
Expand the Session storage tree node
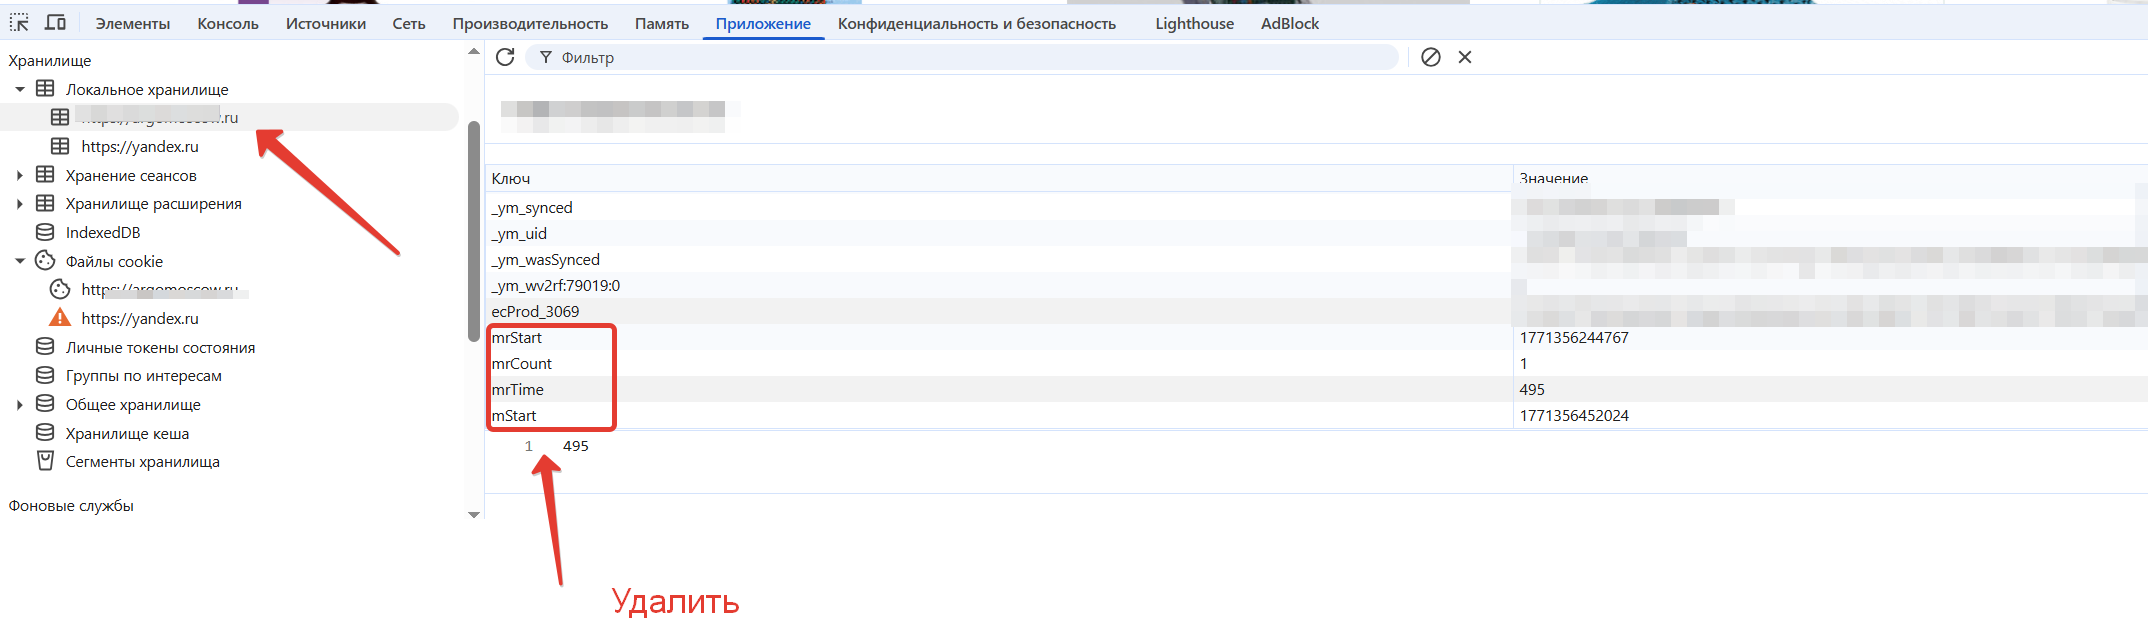pos(19,175)
